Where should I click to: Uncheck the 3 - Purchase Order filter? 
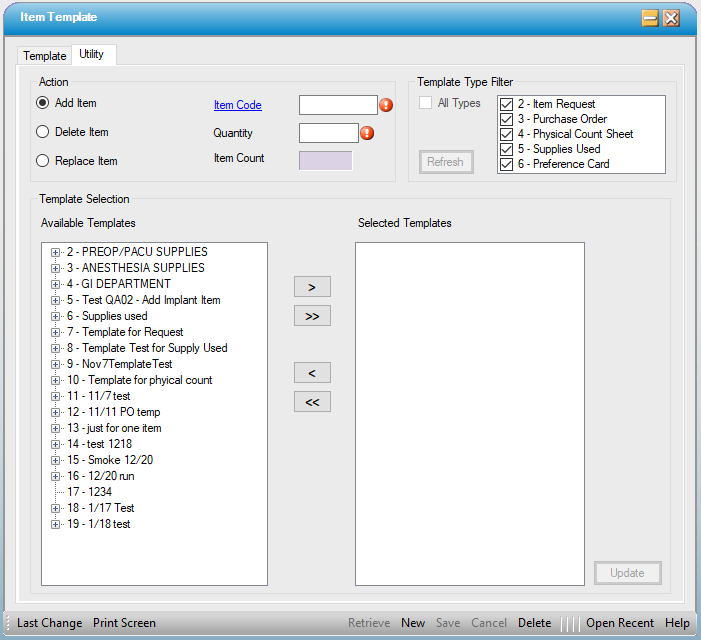coord(507,119)
